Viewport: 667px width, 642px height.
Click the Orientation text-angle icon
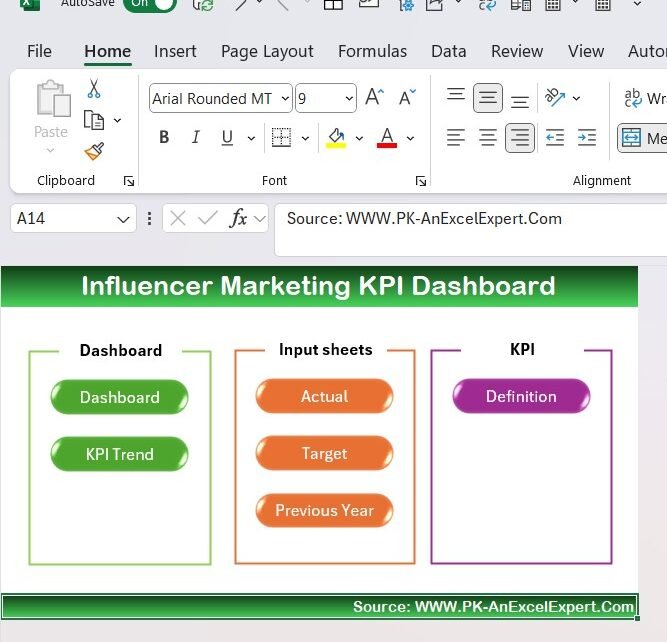pyautogui.click(x=554, y=97)
